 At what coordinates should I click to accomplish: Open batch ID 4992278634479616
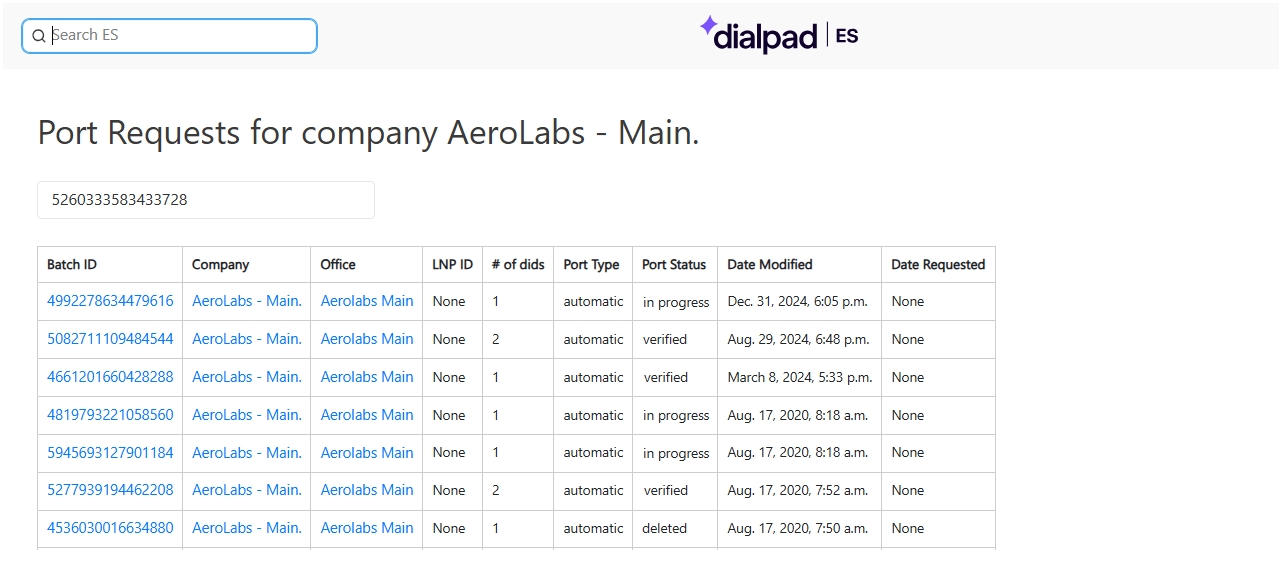click(110, 301)
